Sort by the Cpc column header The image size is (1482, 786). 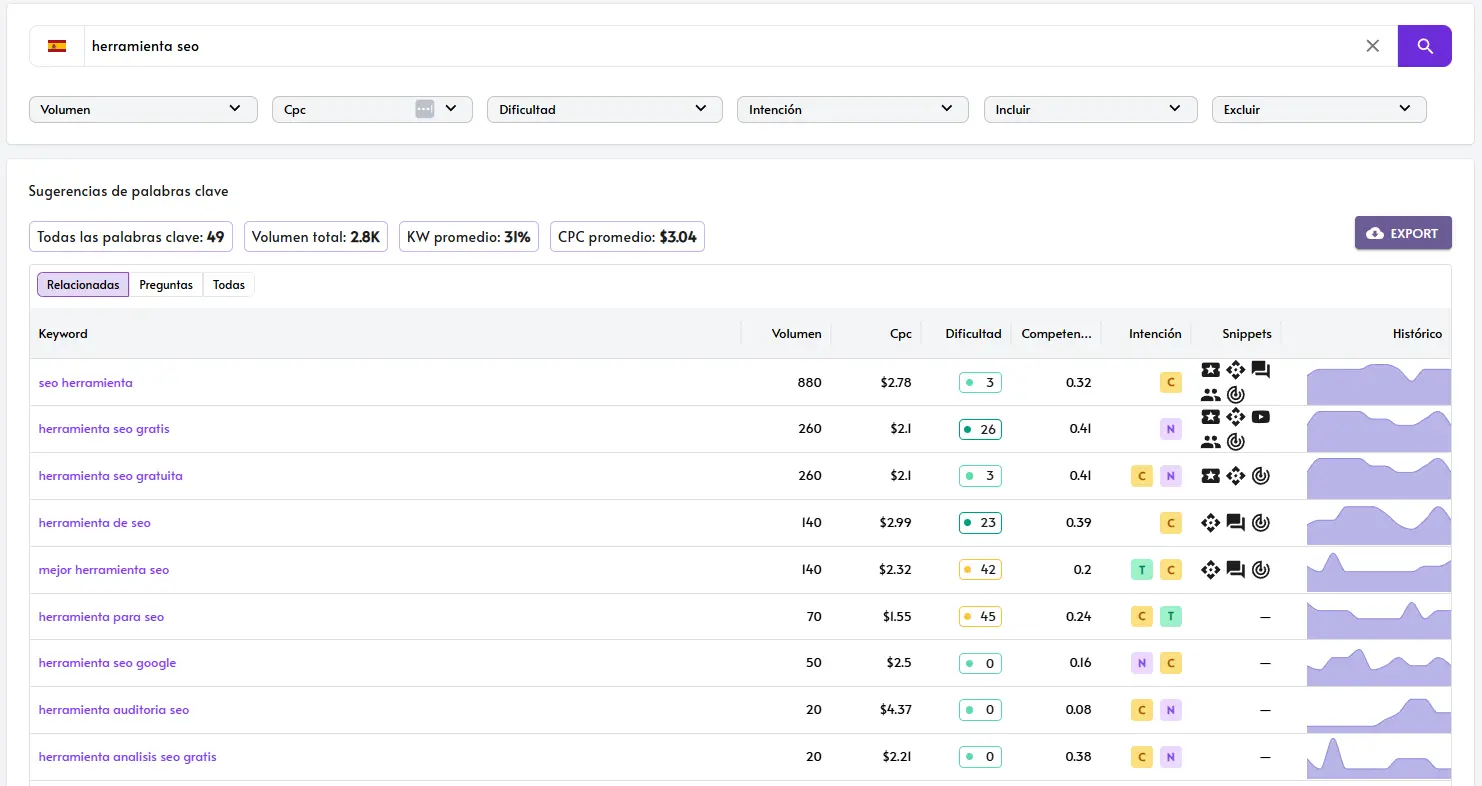pos(901,334)
